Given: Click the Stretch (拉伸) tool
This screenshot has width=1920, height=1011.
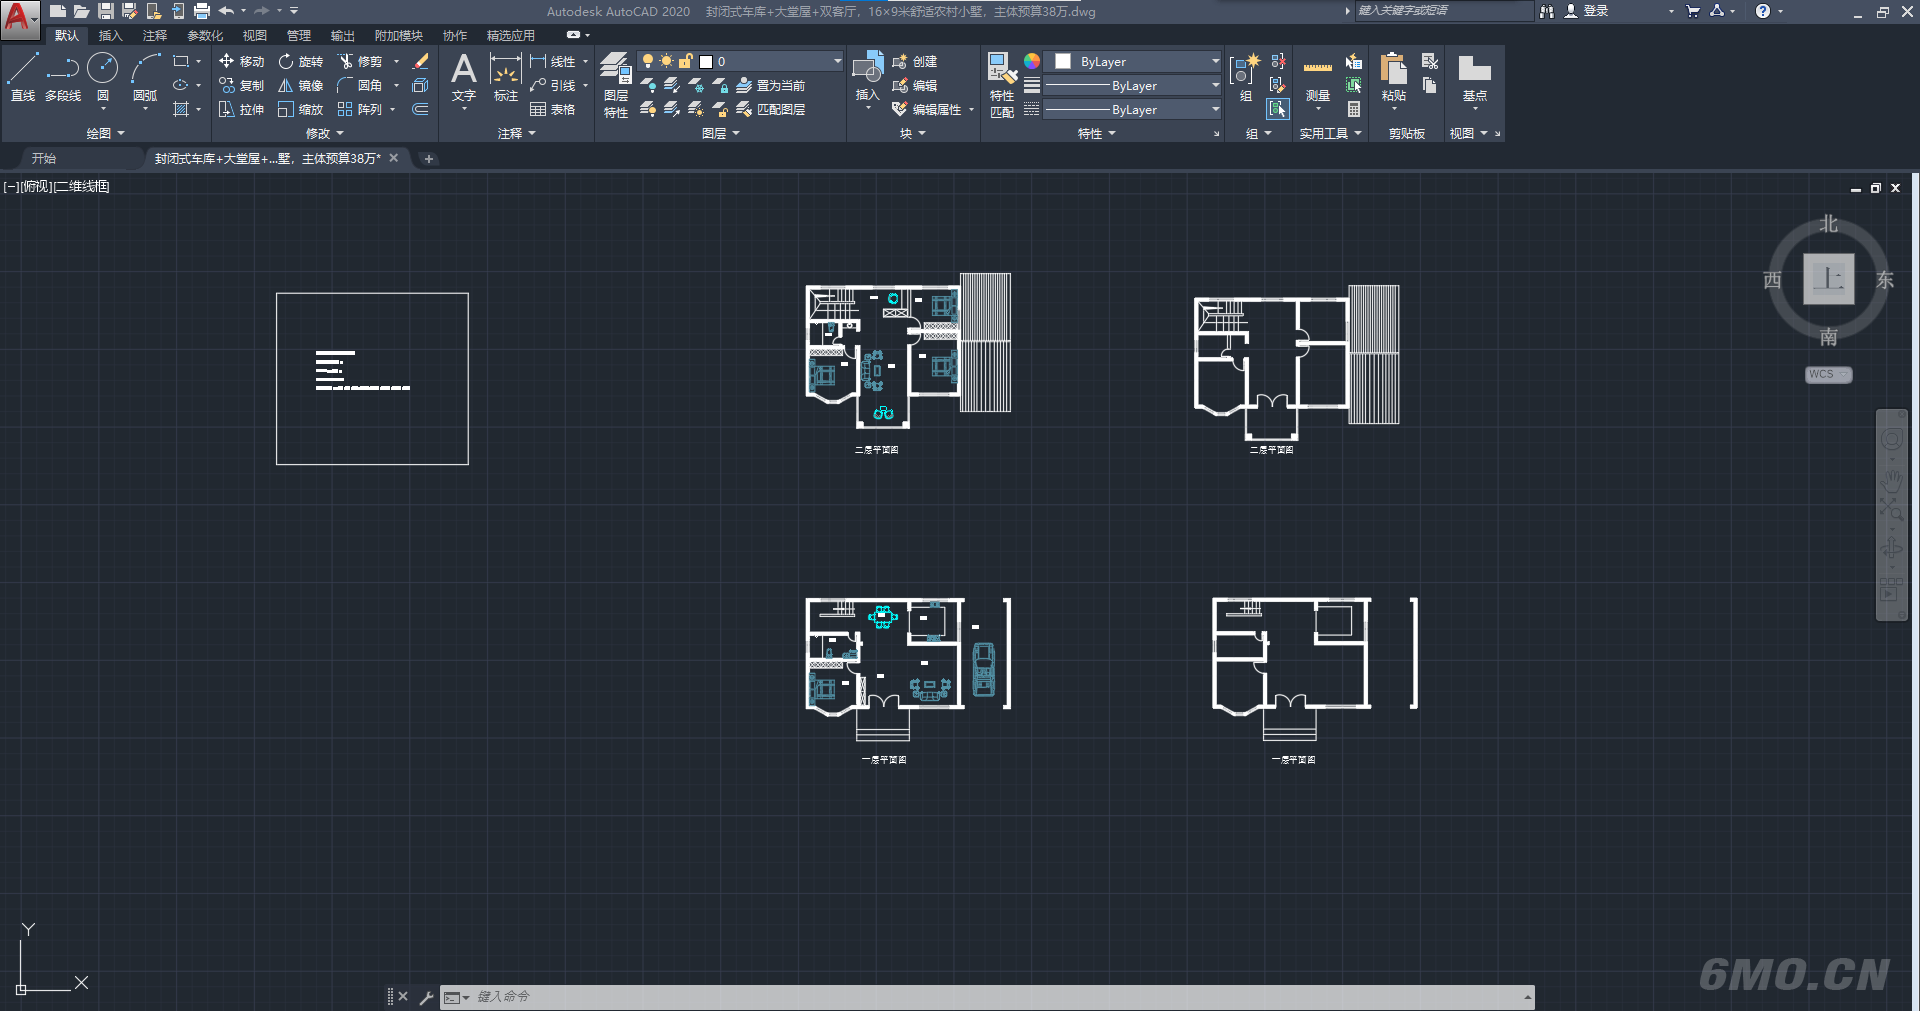Looking at the screenshot, I should (x=241, y=109).
